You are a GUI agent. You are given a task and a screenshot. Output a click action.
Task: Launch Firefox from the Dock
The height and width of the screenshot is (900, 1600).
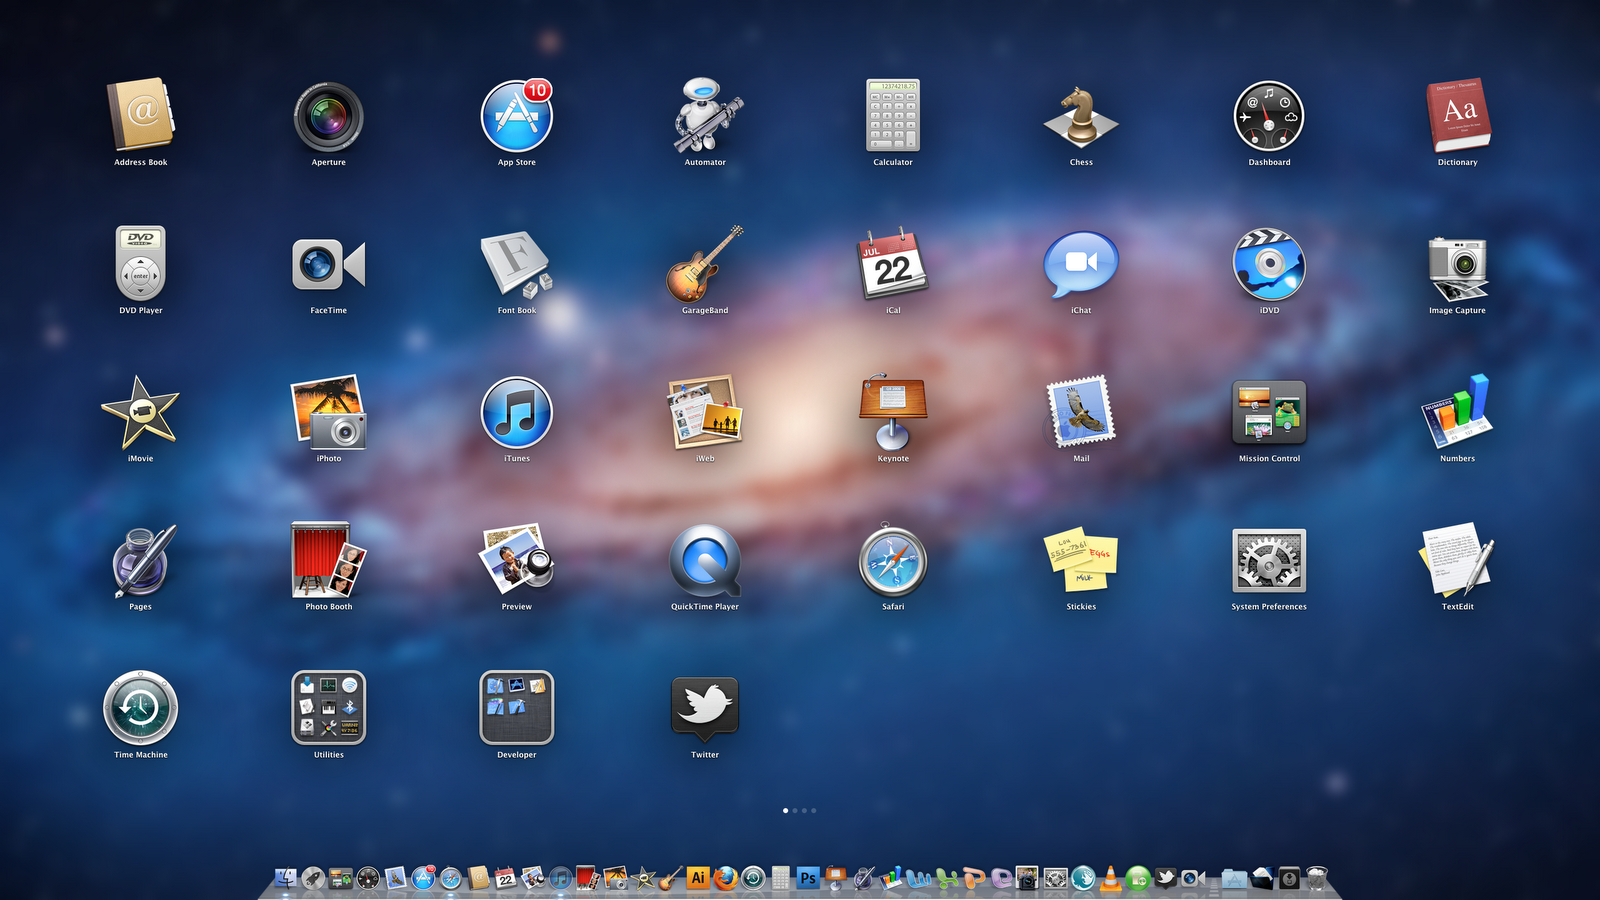click(x=726, y=878)
